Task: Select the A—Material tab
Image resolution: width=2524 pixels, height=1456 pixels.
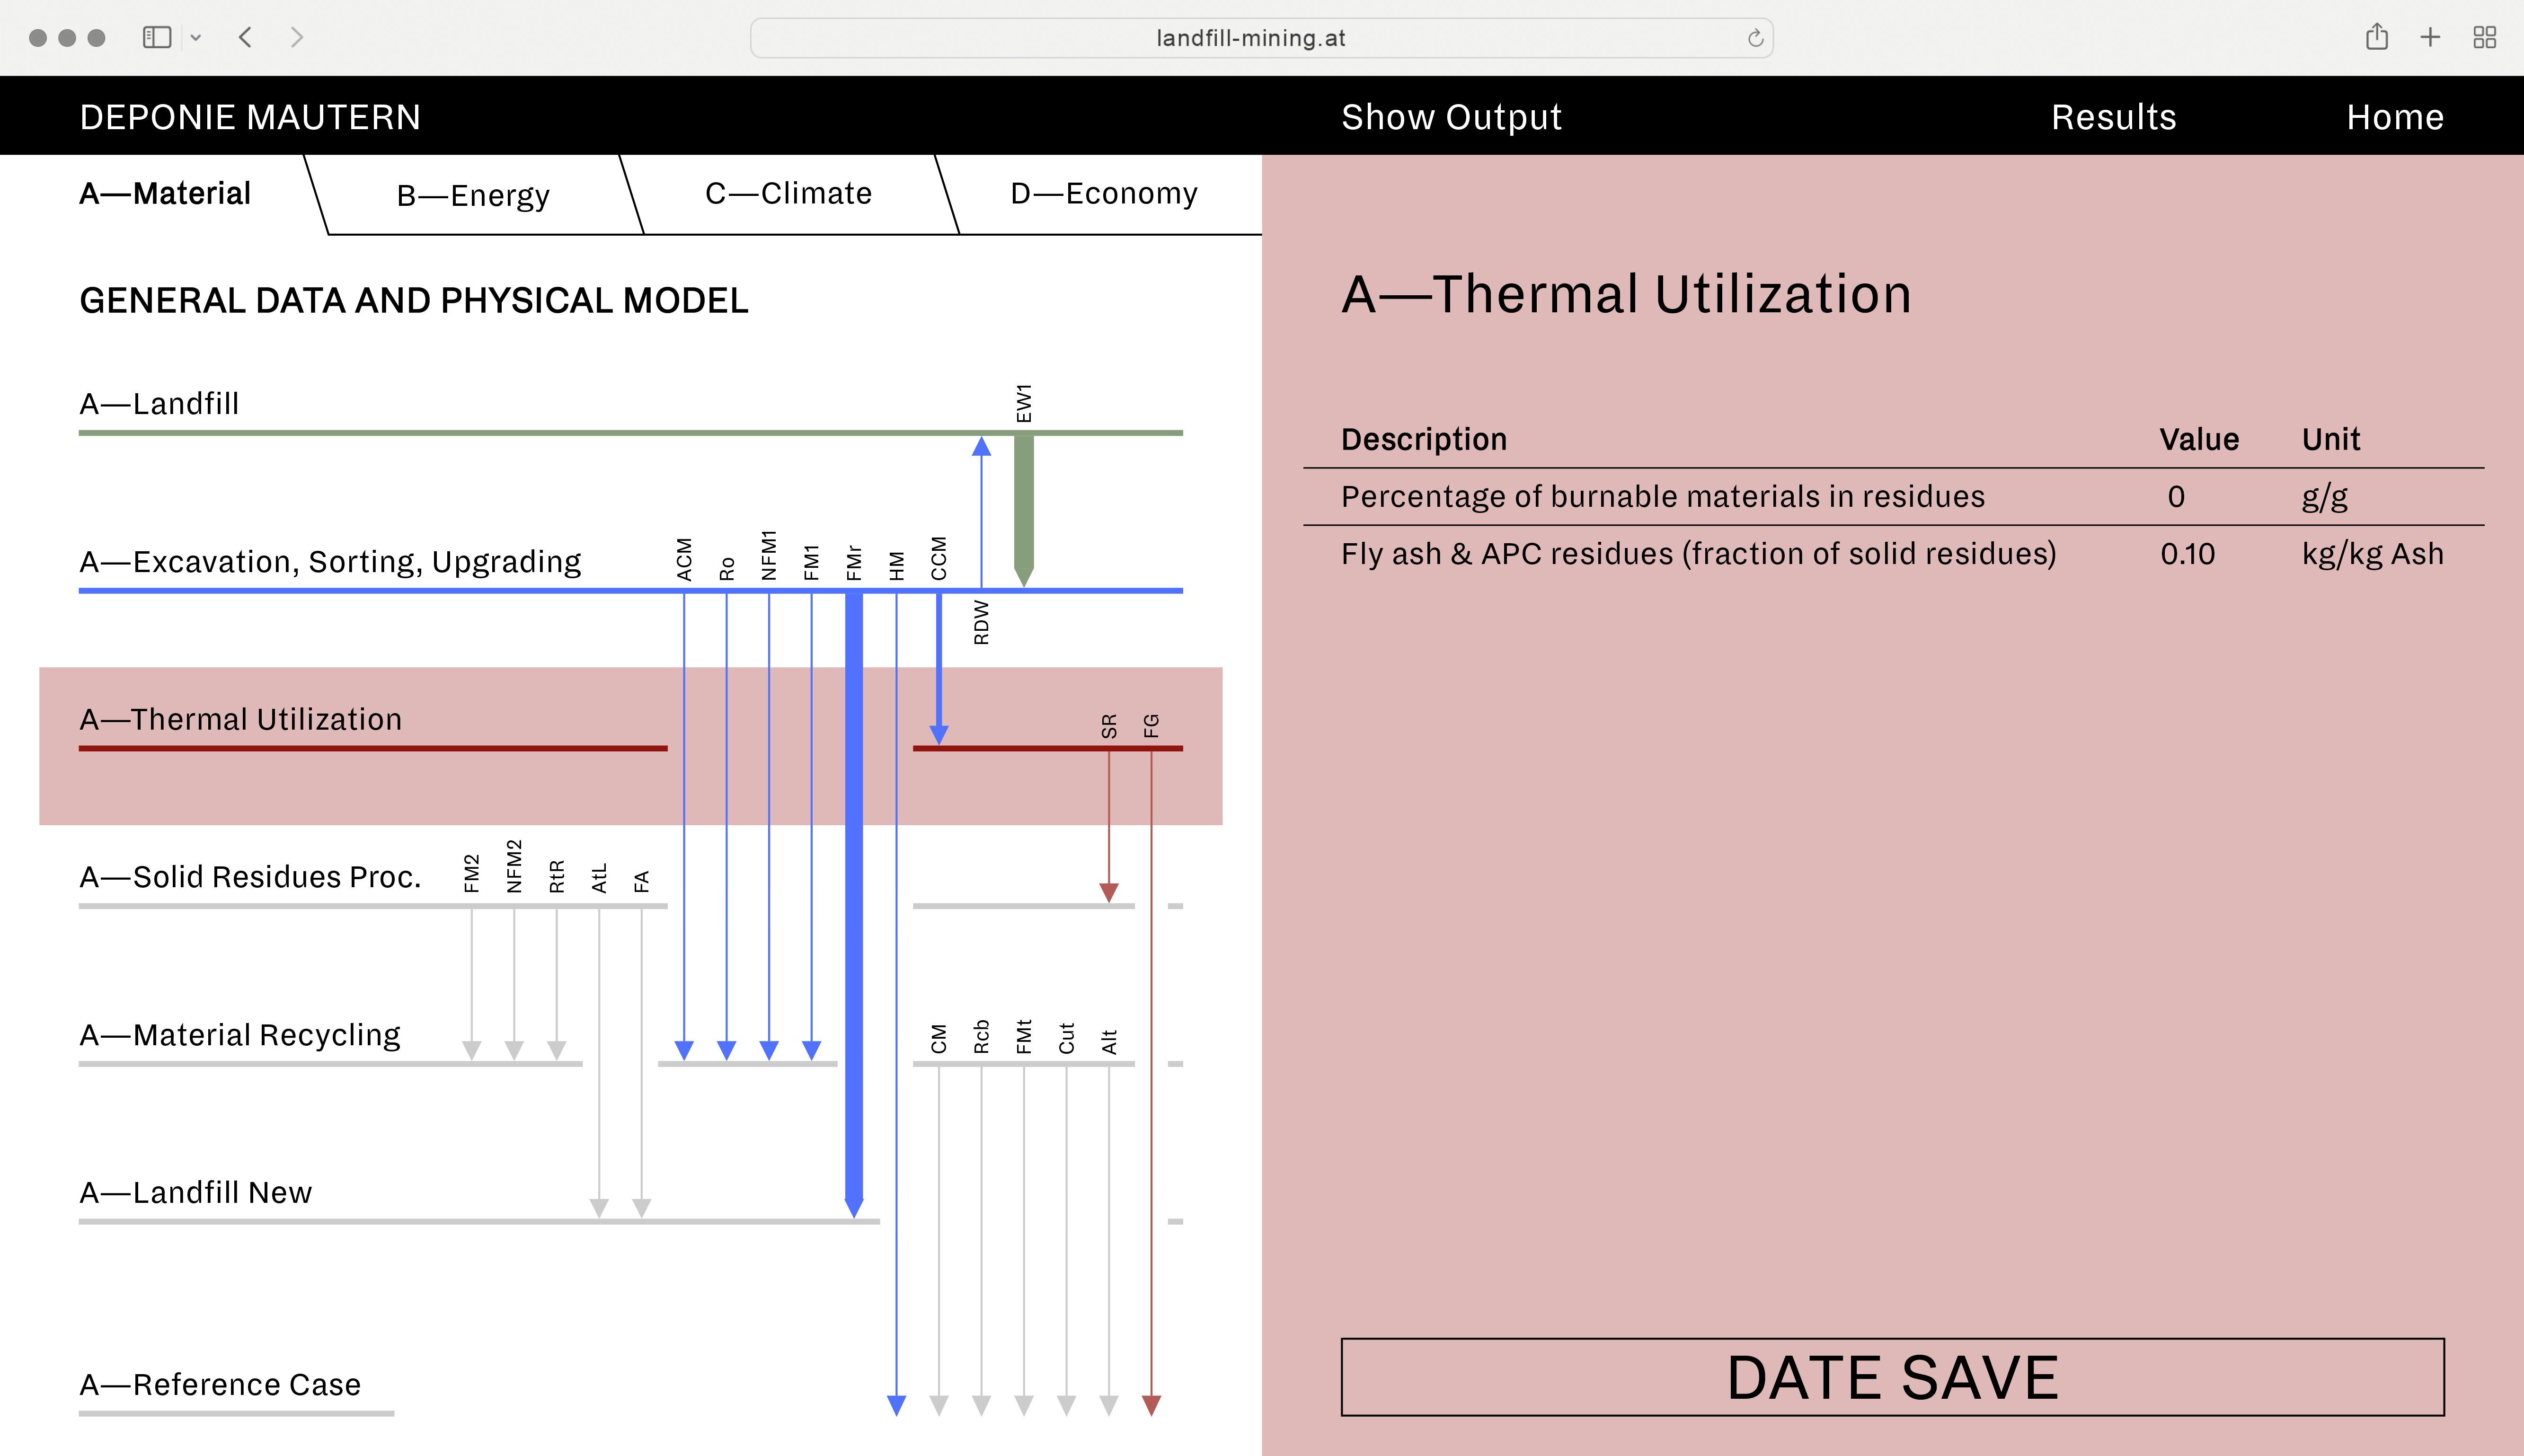Action: [x=165, y=193]
